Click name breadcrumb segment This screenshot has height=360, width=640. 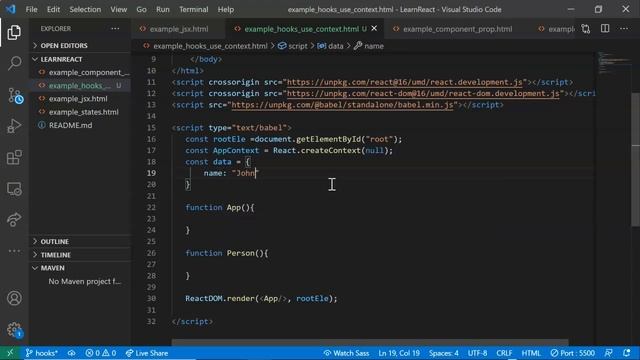369,46
